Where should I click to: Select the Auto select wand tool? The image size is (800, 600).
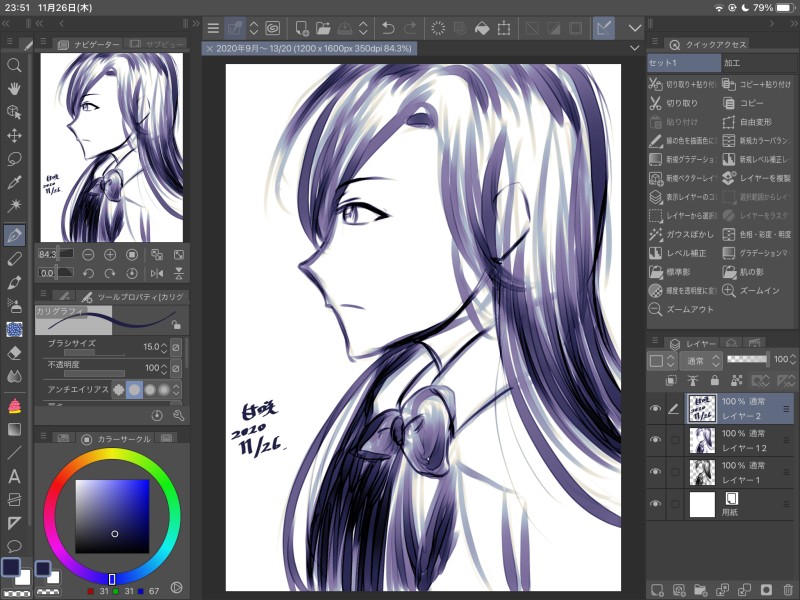[14, 206]
